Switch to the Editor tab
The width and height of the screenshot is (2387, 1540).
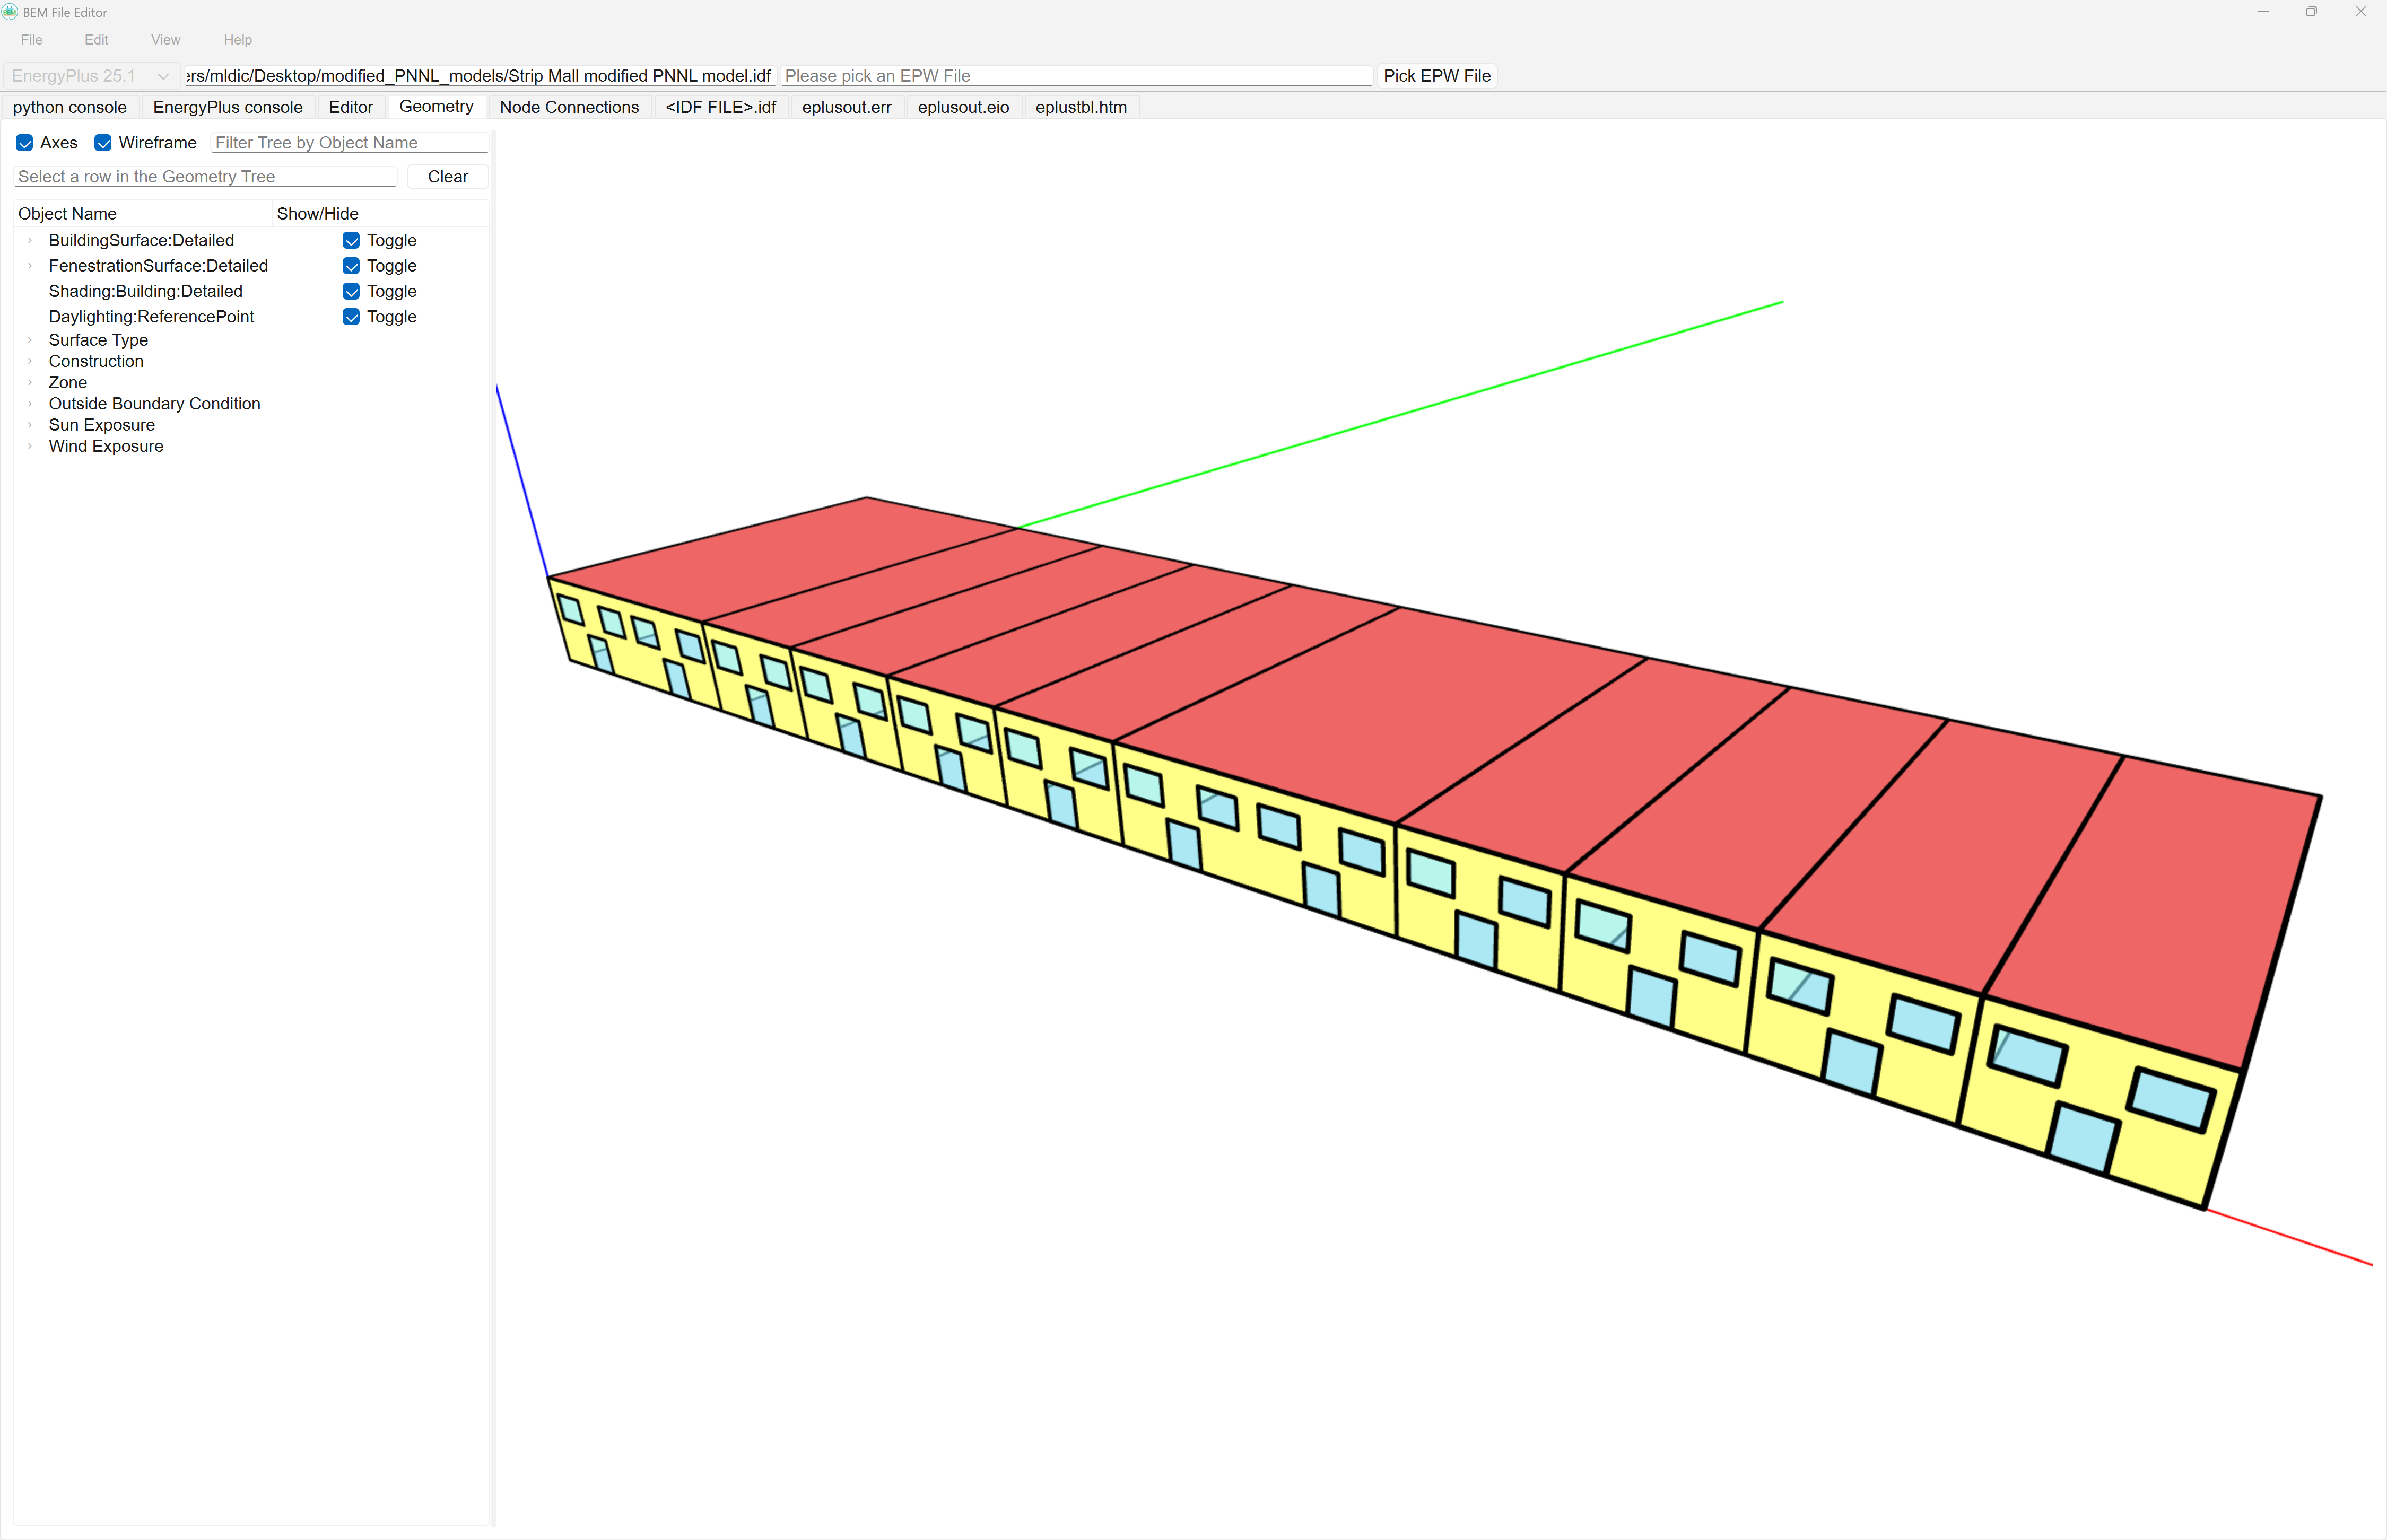pos(351,107)
